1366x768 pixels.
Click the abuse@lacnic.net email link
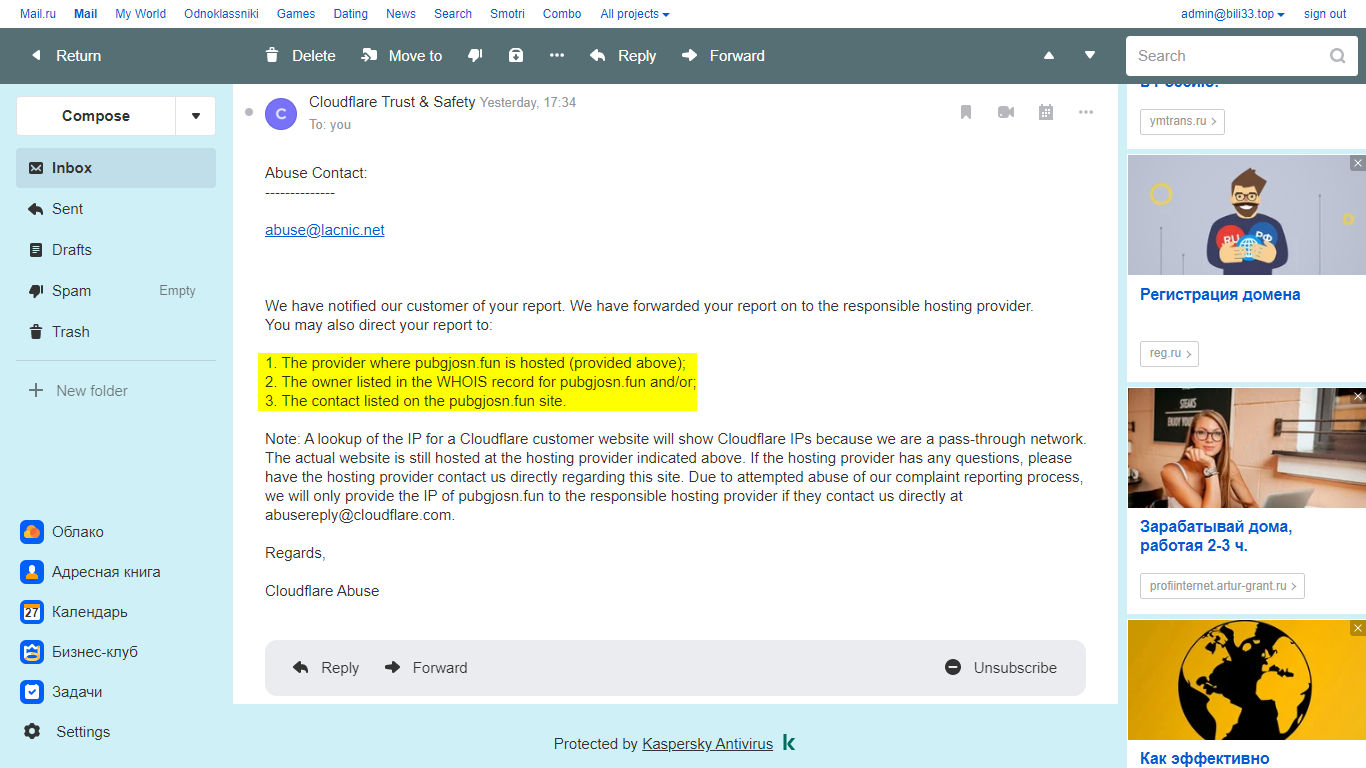coord(325,230)
